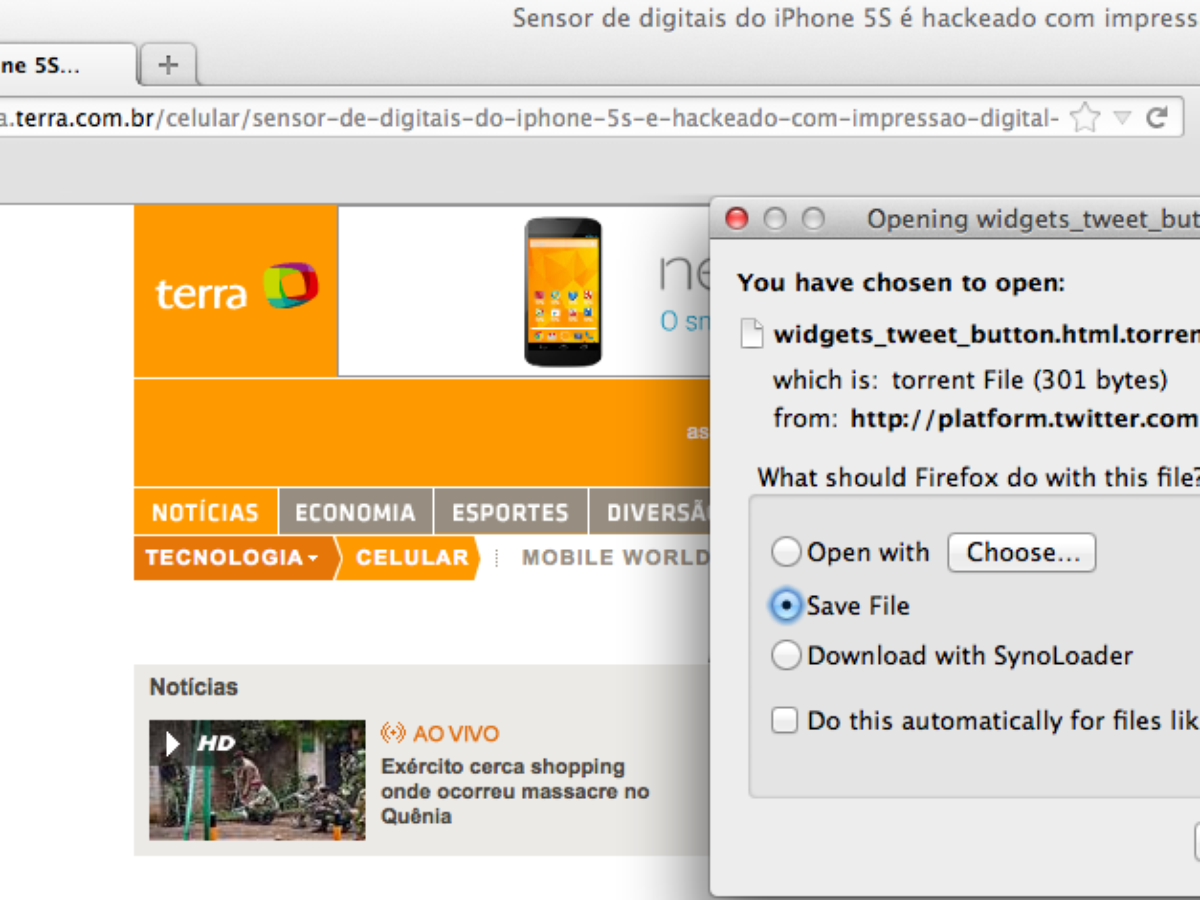Open the Notícias navigation tab
1200x900 pixels.
[x=205, y=512]
